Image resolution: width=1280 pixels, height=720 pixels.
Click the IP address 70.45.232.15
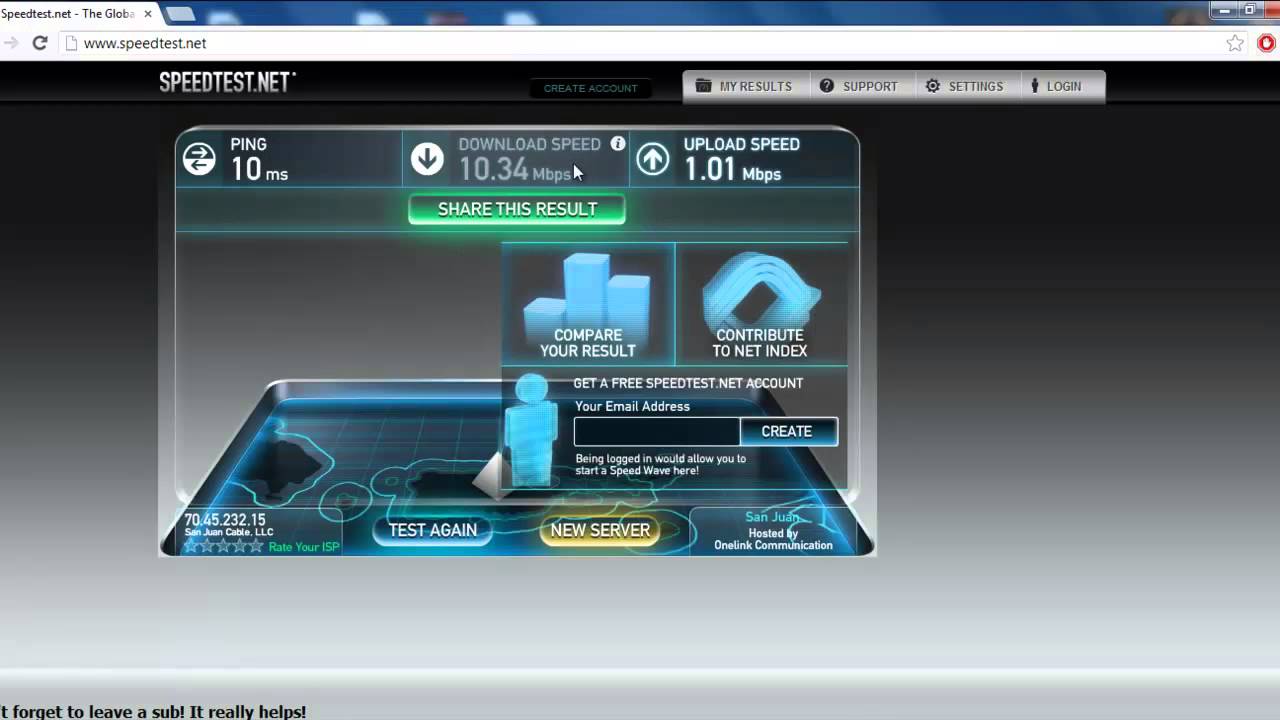point(225,520)
